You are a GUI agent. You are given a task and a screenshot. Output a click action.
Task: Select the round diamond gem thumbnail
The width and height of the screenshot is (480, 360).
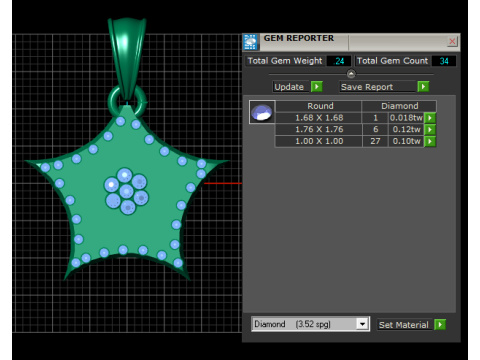click(262, 112)
